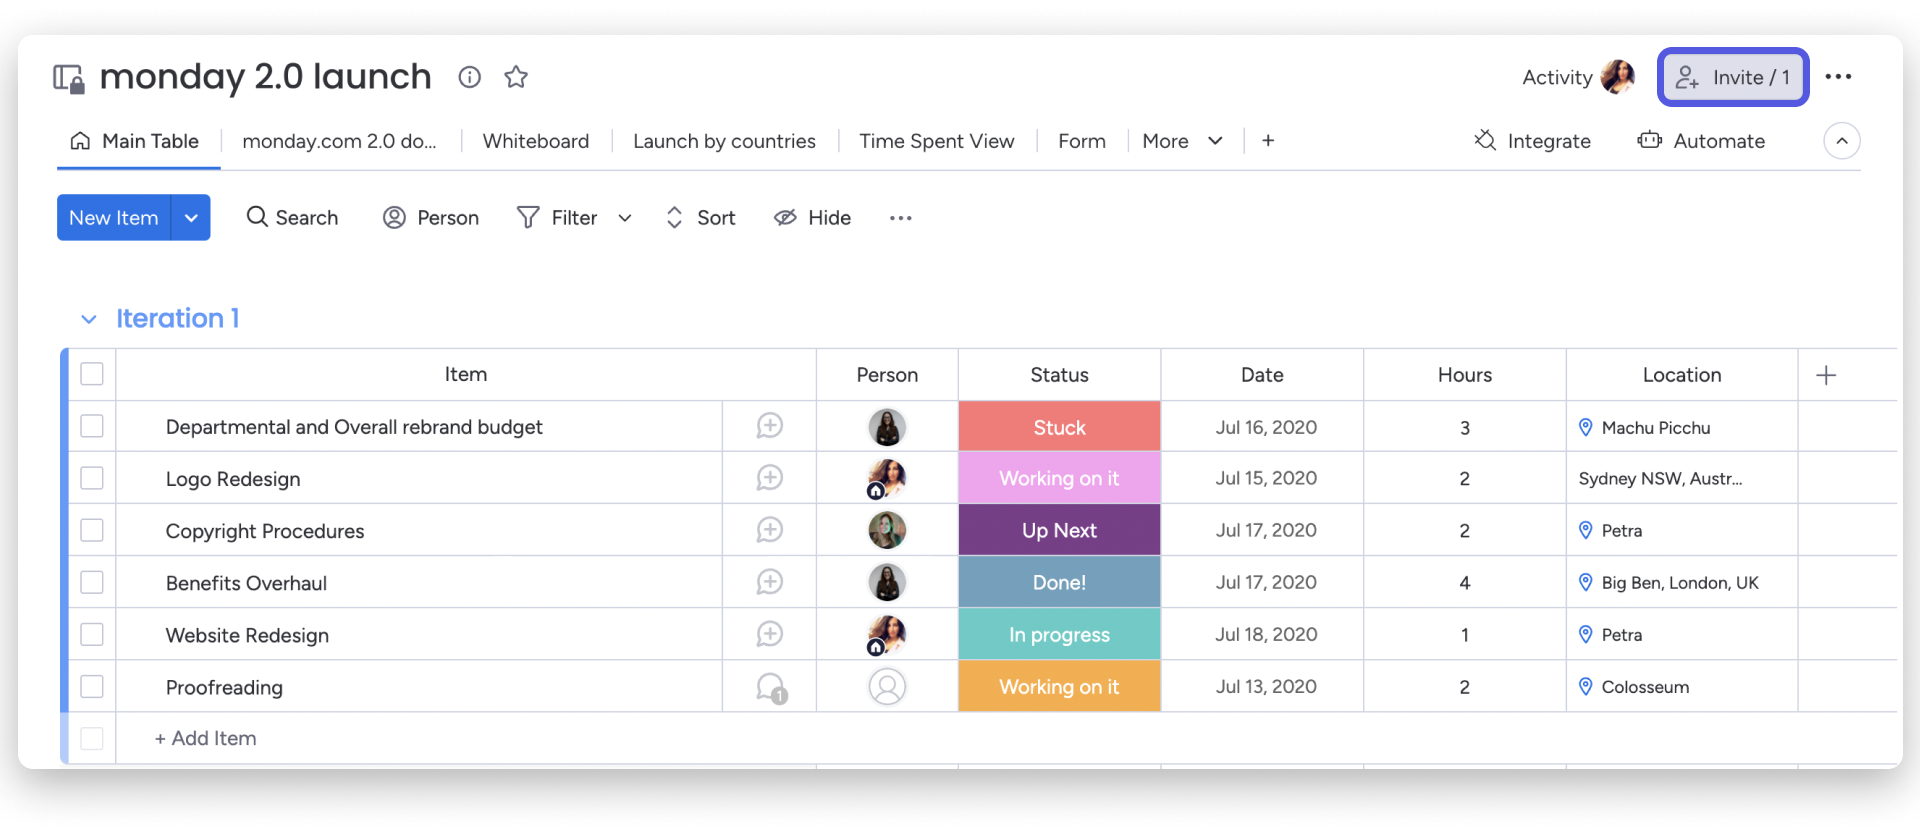Open the Sort options
Screen dimensions: 1920x834
[x=701, y=218]
